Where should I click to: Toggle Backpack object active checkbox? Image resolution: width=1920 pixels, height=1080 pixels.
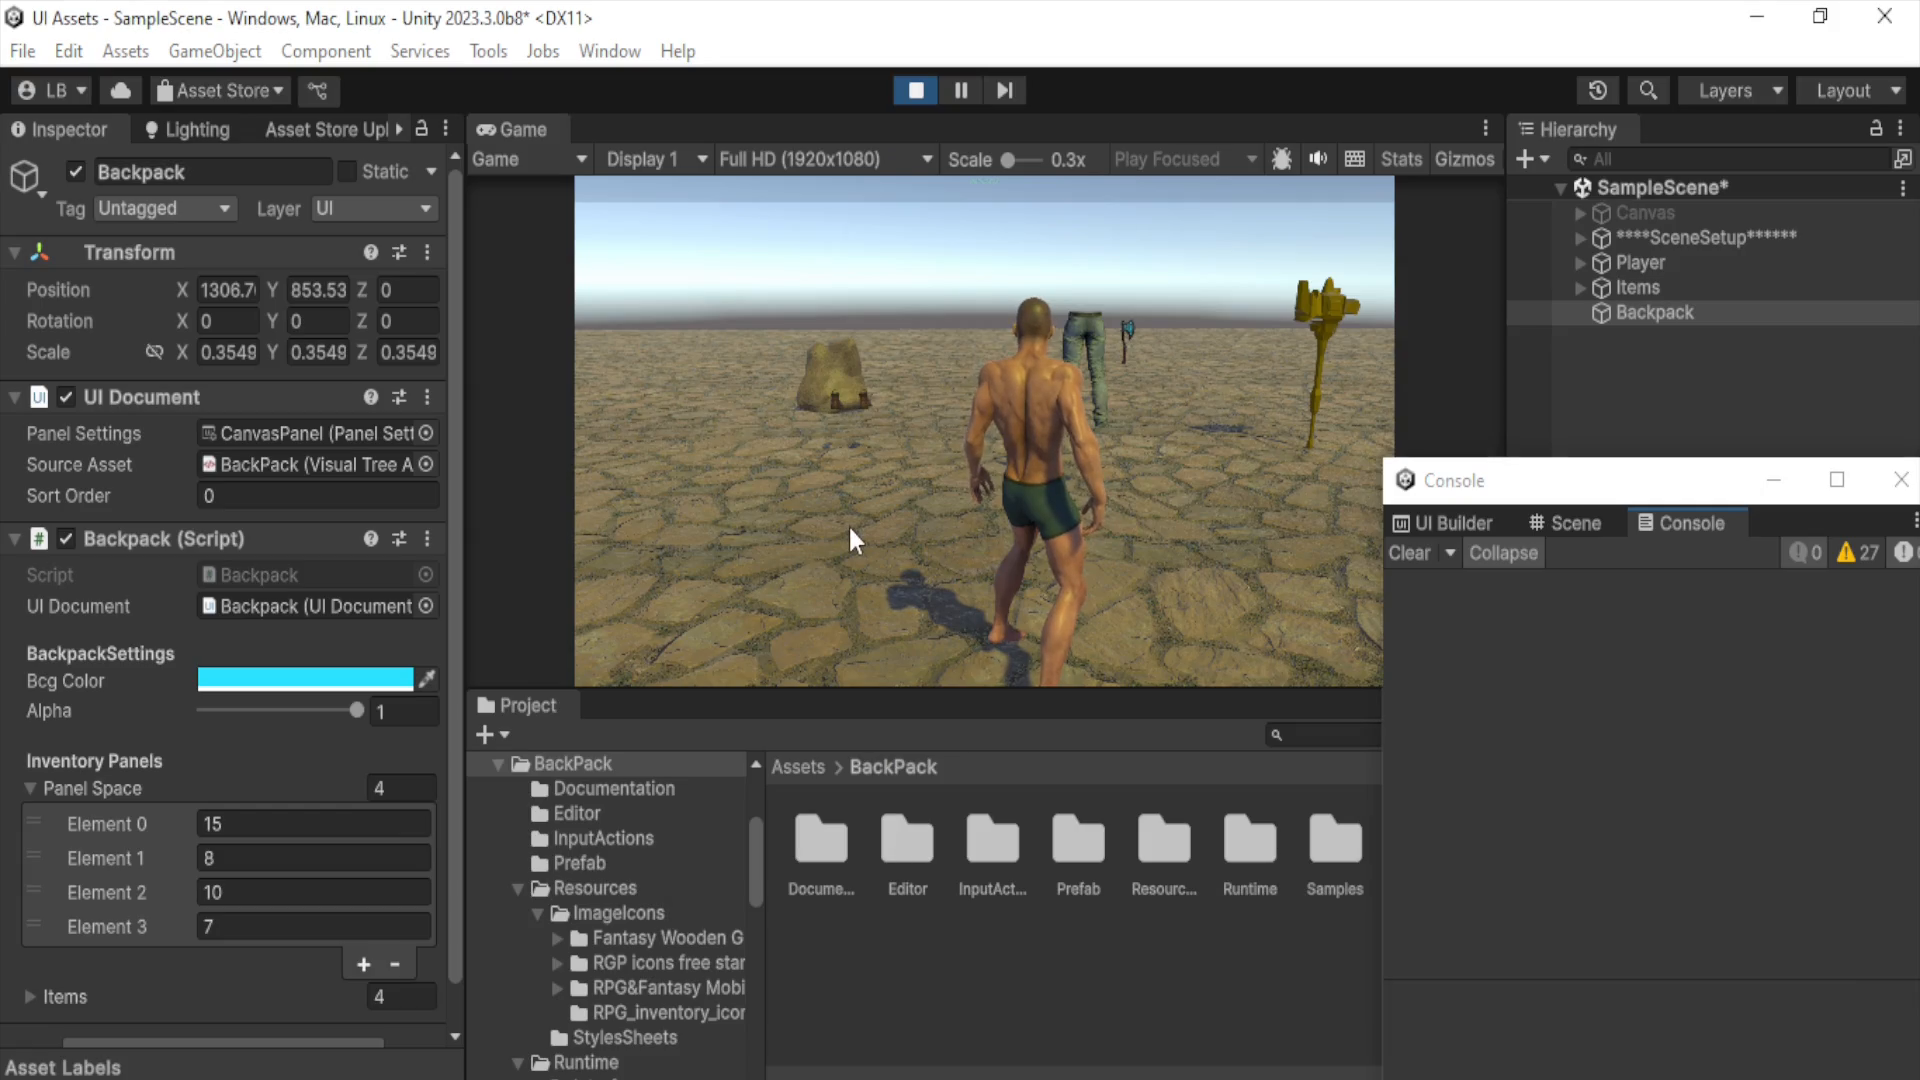[75, 171]
